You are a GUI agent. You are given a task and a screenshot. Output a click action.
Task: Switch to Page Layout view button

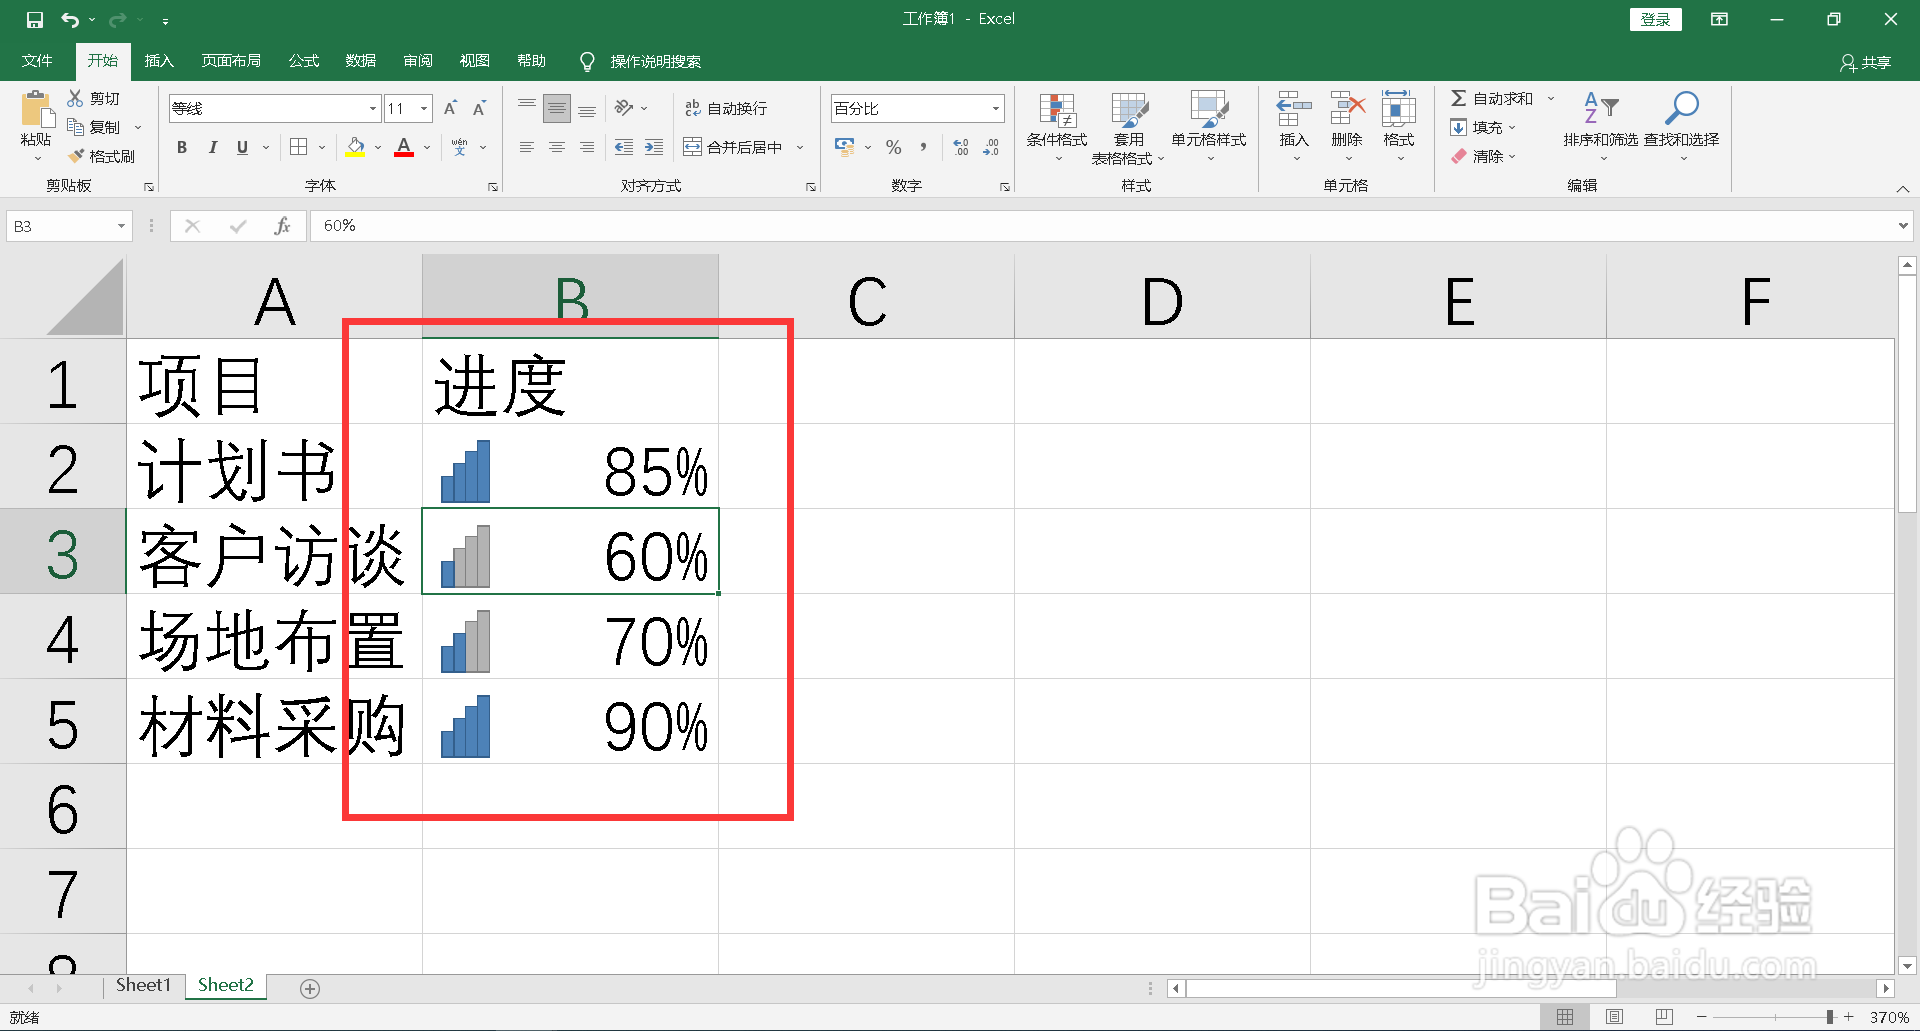tap(1614, 1017)
